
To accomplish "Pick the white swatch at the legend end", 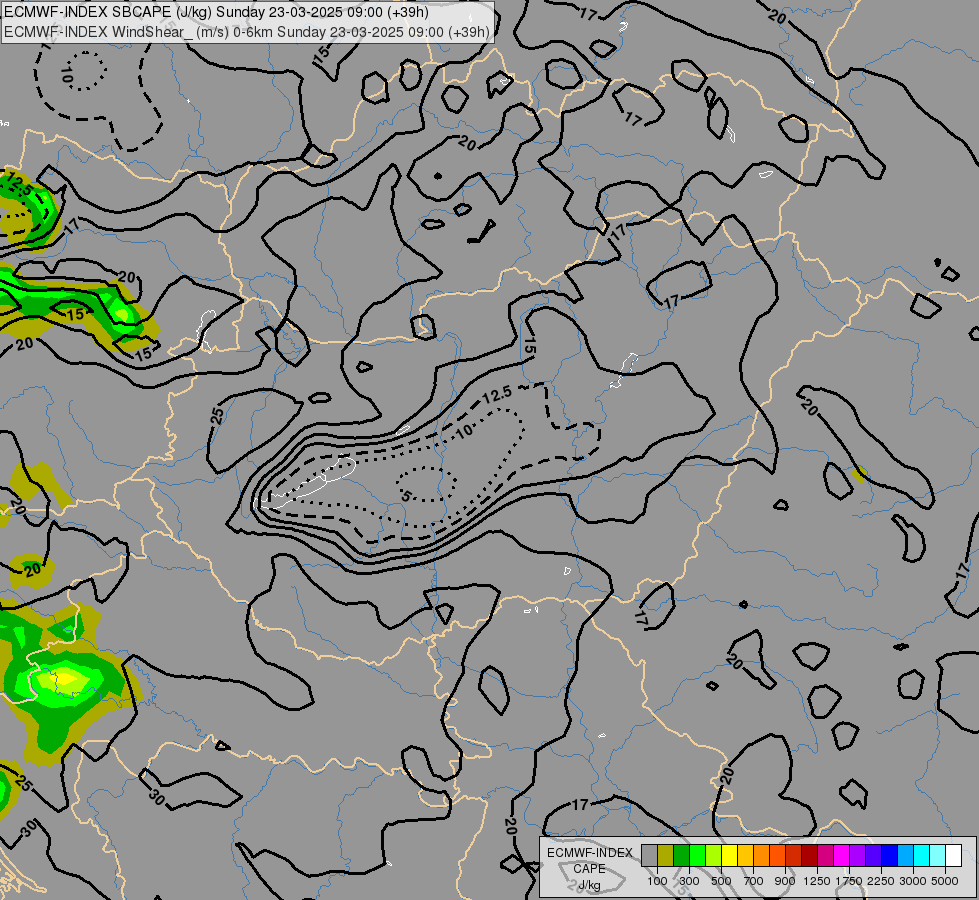I will [x=953, y=856].
